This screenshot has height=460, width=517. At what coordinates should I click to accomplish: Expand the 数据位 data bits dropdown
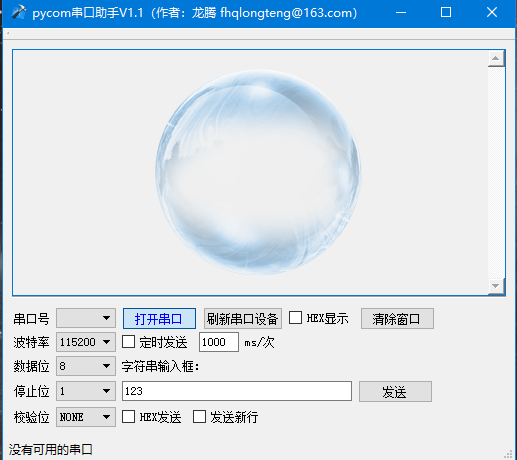(86, 366)
